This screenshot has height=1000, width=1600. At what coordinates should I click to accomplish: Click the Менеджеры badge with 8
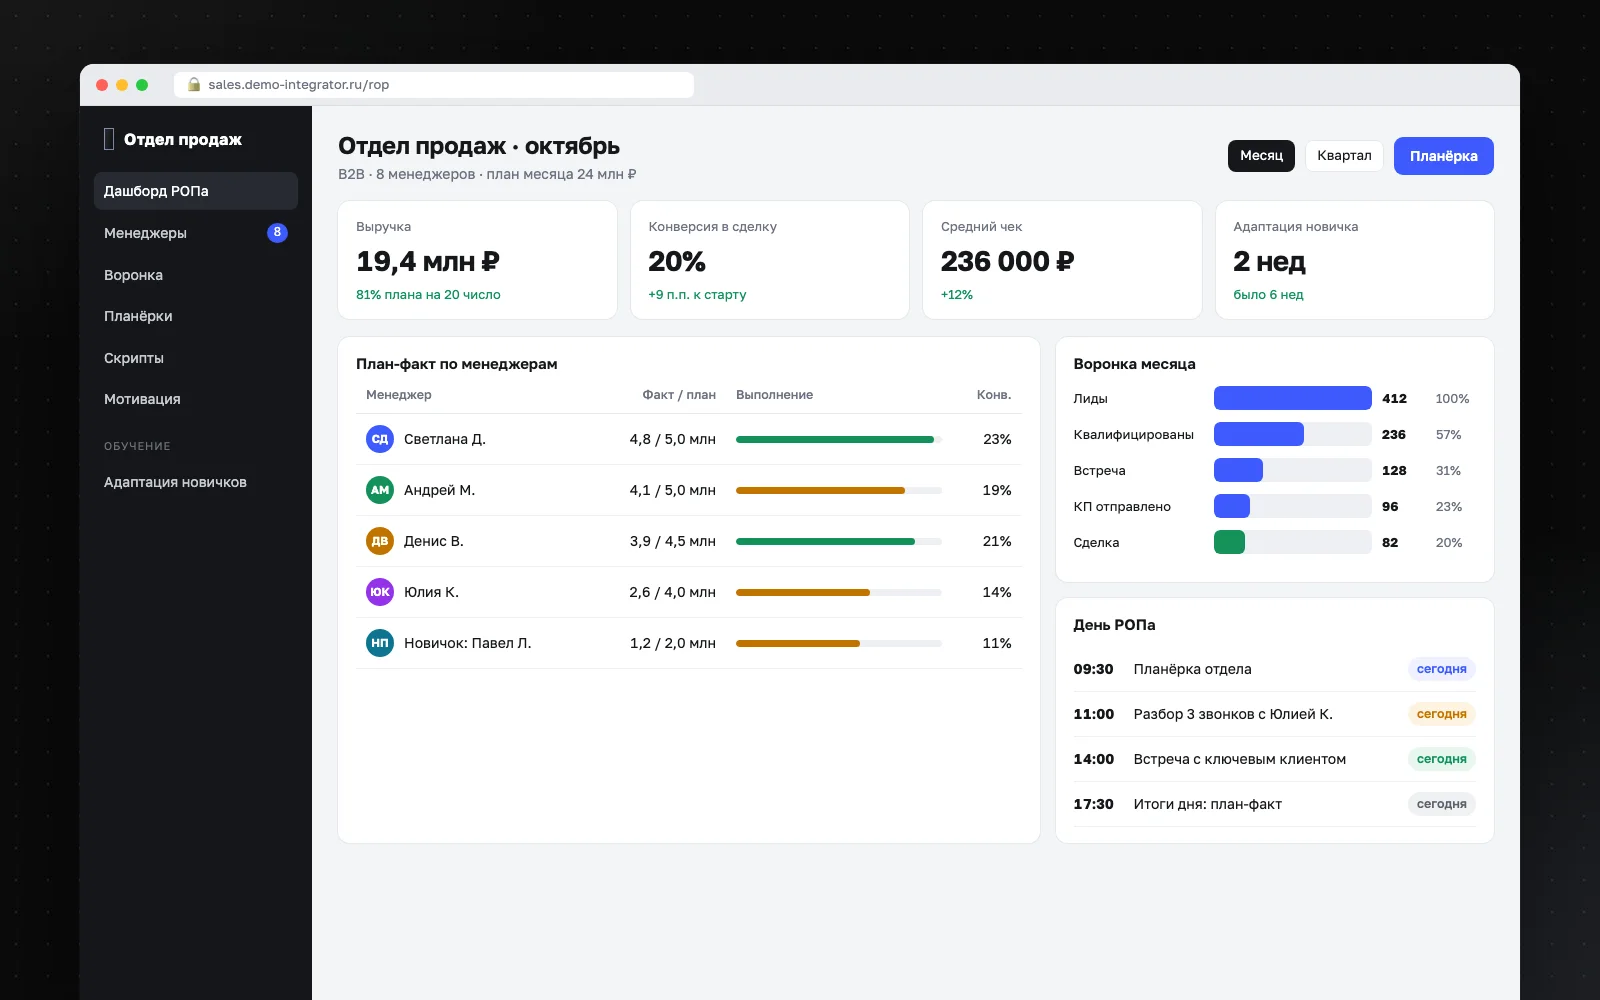coord(277,233)
